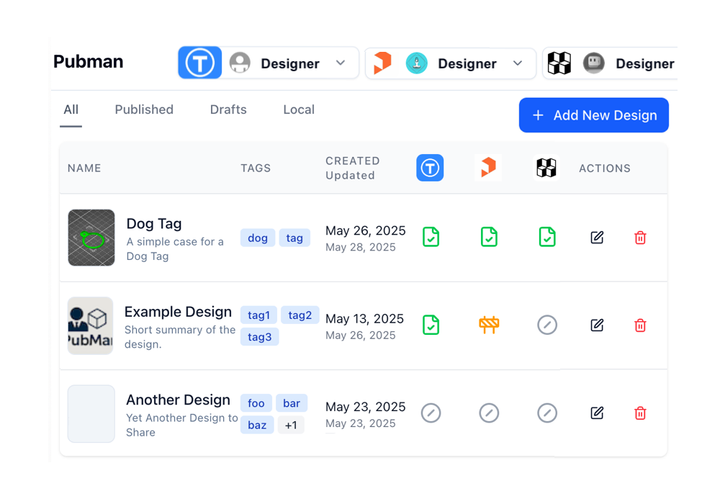Click the 'foo' tag chip
This screenshot has height=486, width=720.
[256, 403]
